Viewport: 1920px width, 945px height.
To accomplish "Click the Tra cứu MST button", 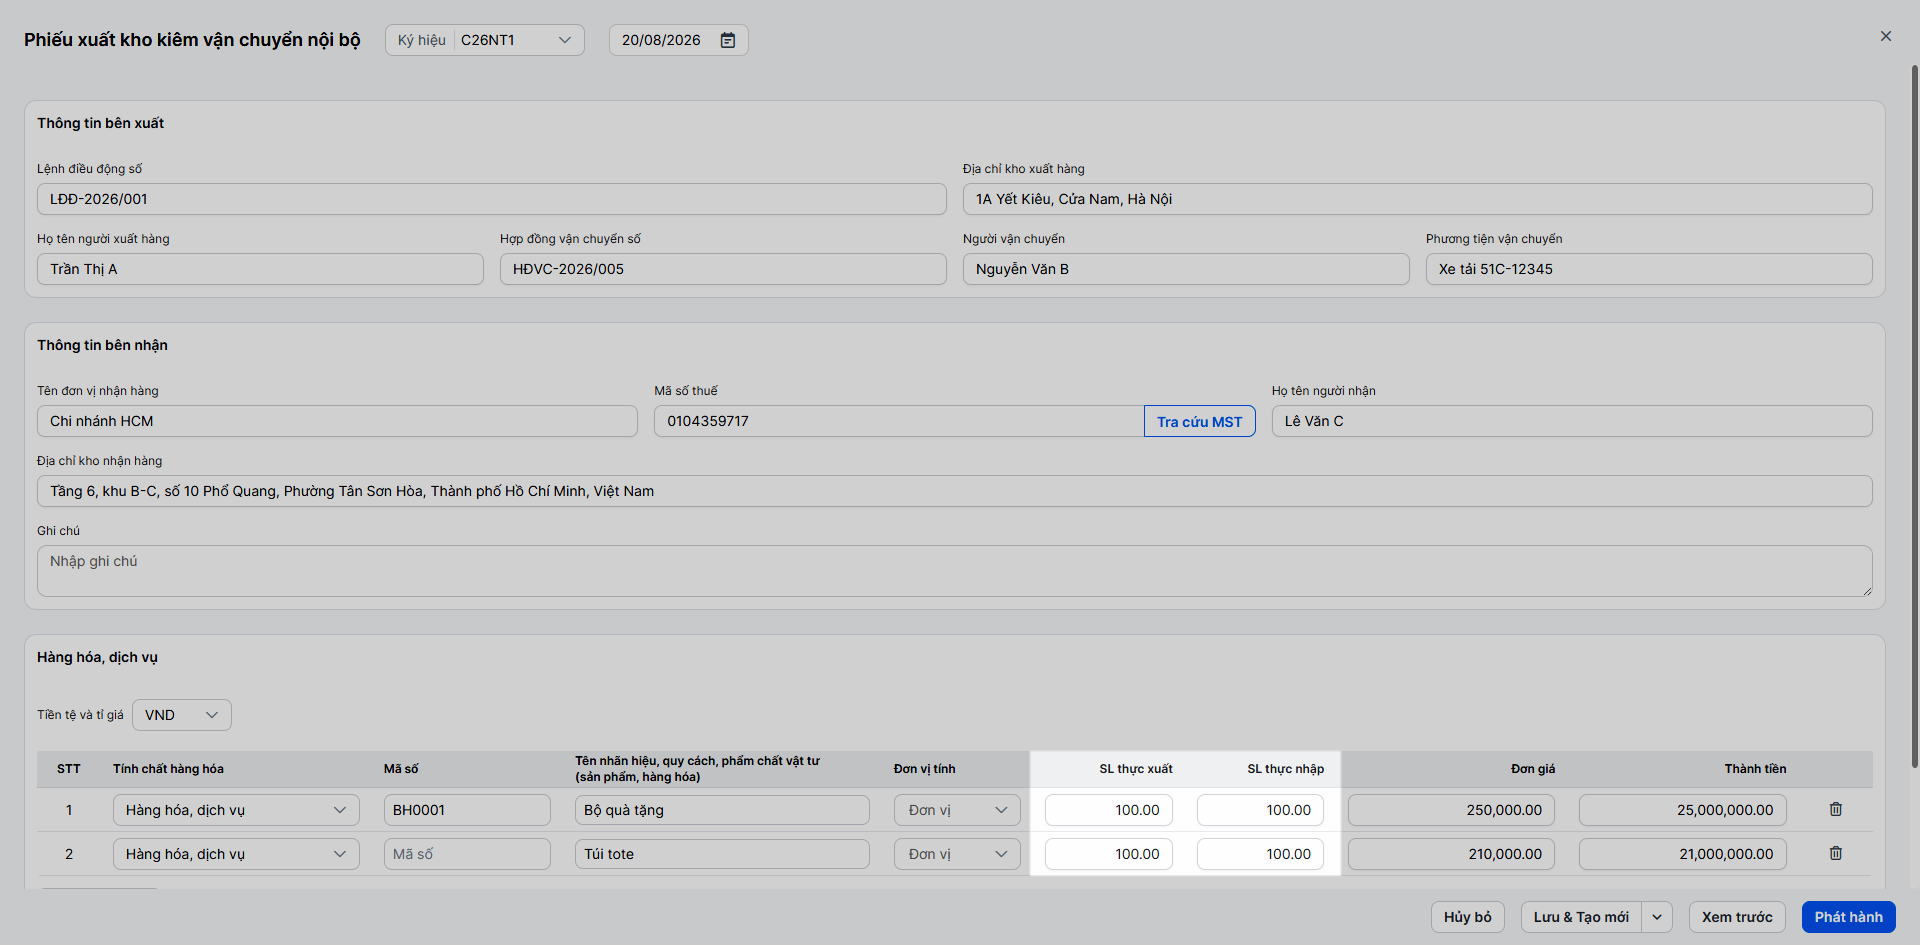I will (x=1200, y=421).
